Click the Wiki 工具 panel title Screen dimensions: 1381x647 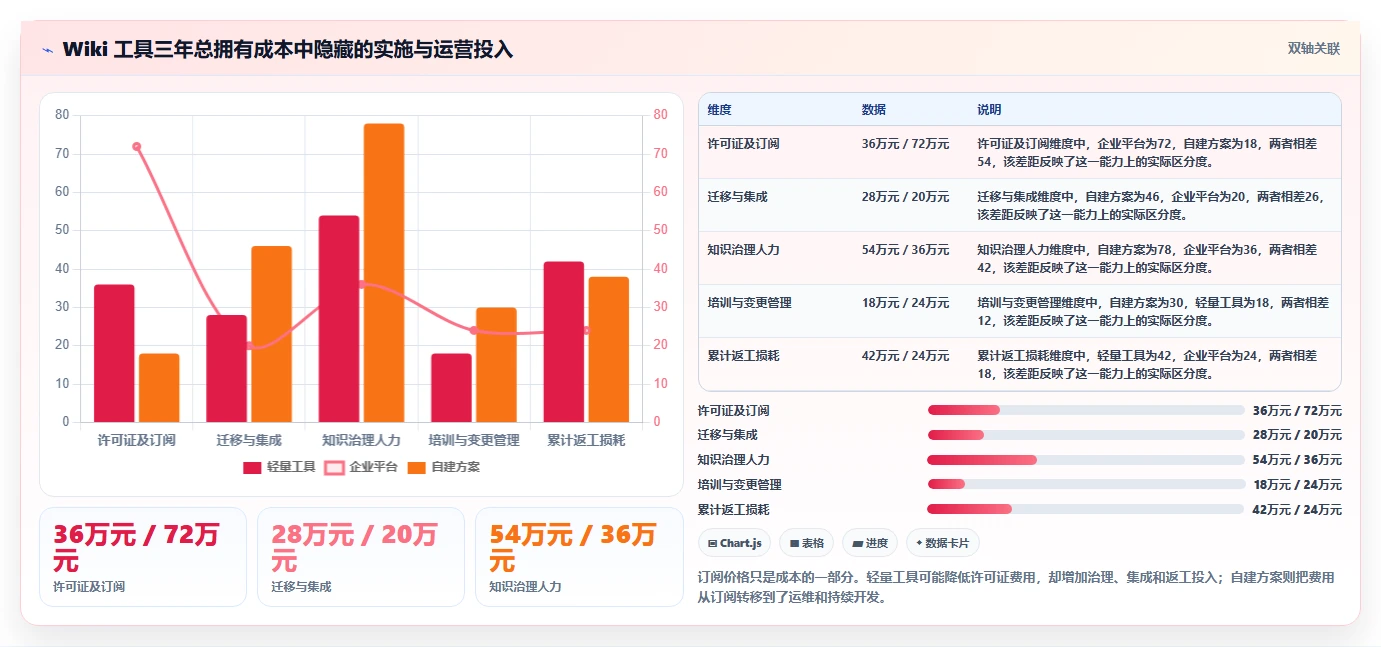pyautogui.click(x=288, y=49)
